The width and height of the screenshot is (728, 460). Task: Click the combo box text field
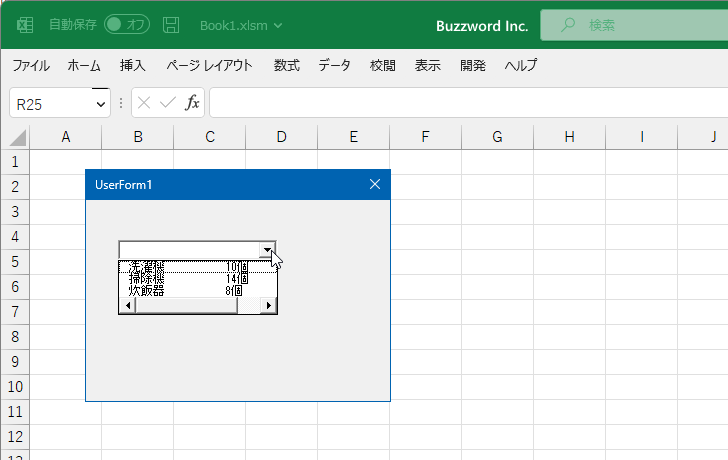pos(189,250)
